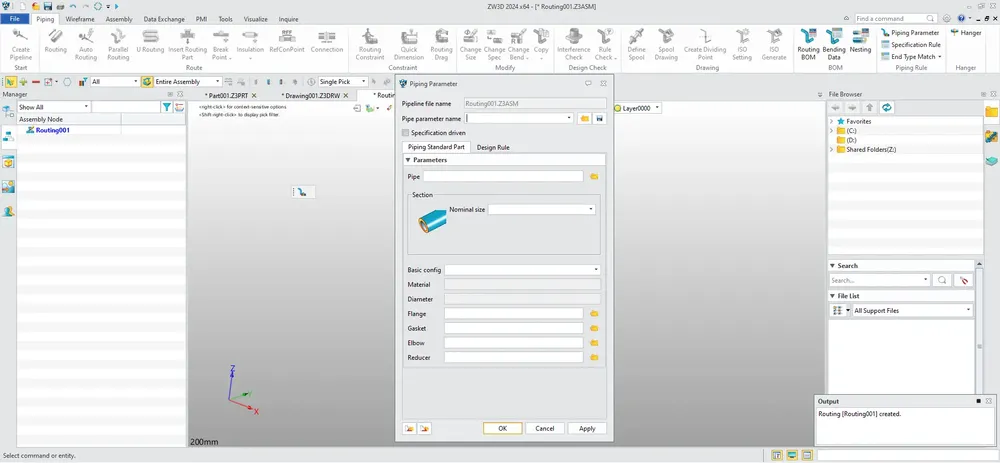Expand the Basic config dropdown
This screenshot has width=1000, height=463.
point(522,270)
